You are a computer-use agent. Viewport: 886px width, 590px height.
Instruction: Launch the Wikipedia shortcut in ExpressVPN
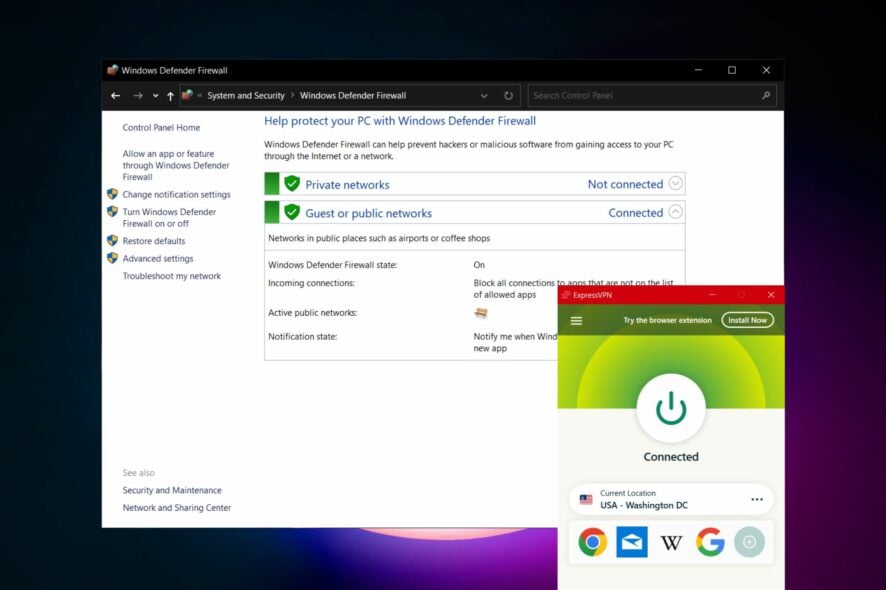[671, 543]
